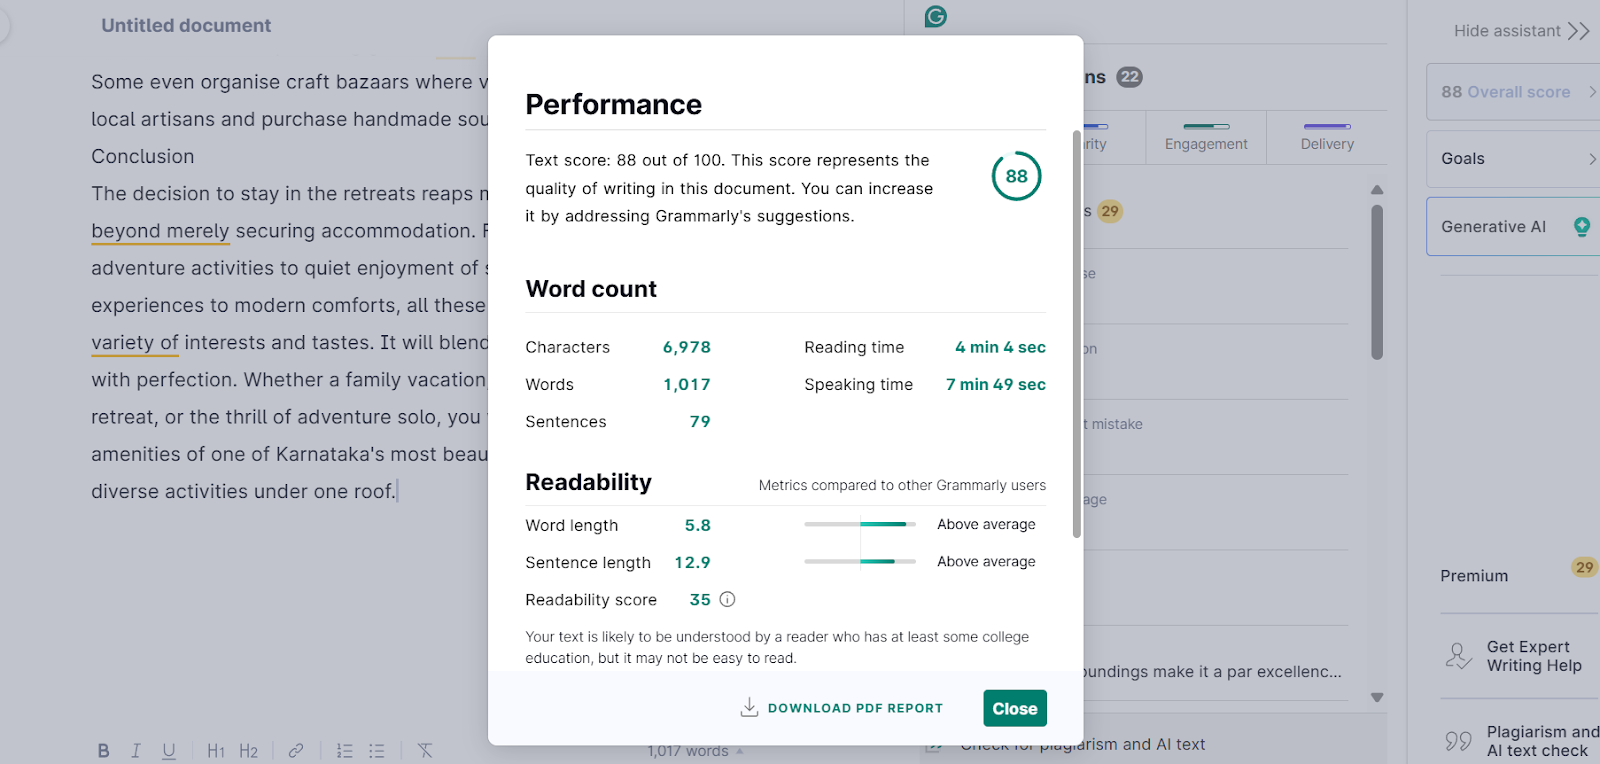
Task: Click the download arrow icon
Action: [749, 707]
